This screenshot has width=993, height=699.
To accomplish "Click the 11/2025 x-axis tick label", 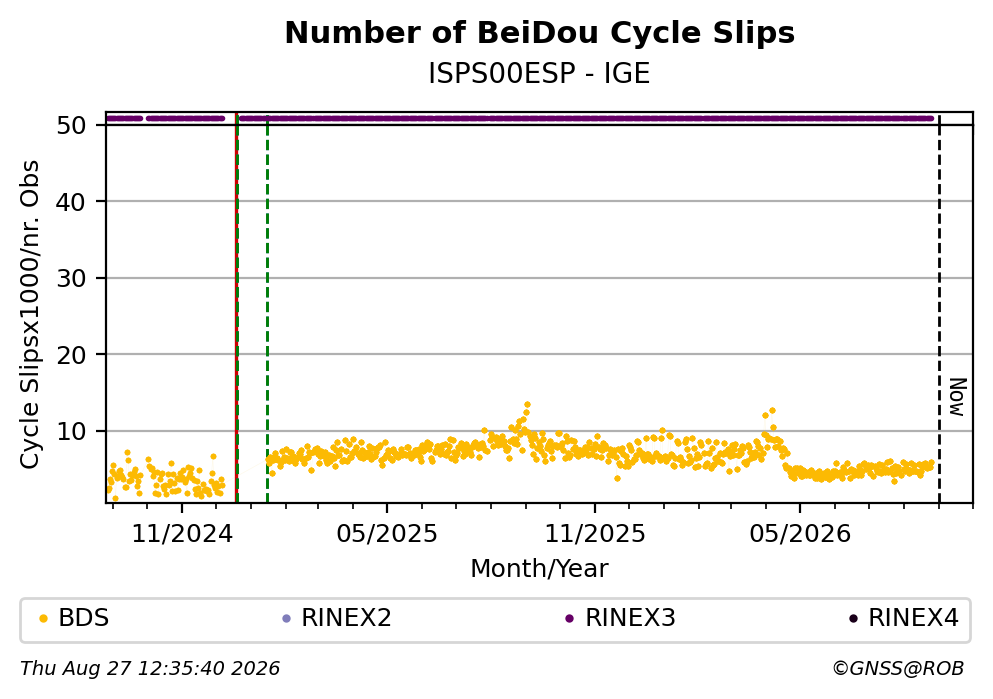I will [x=595, y=534].
